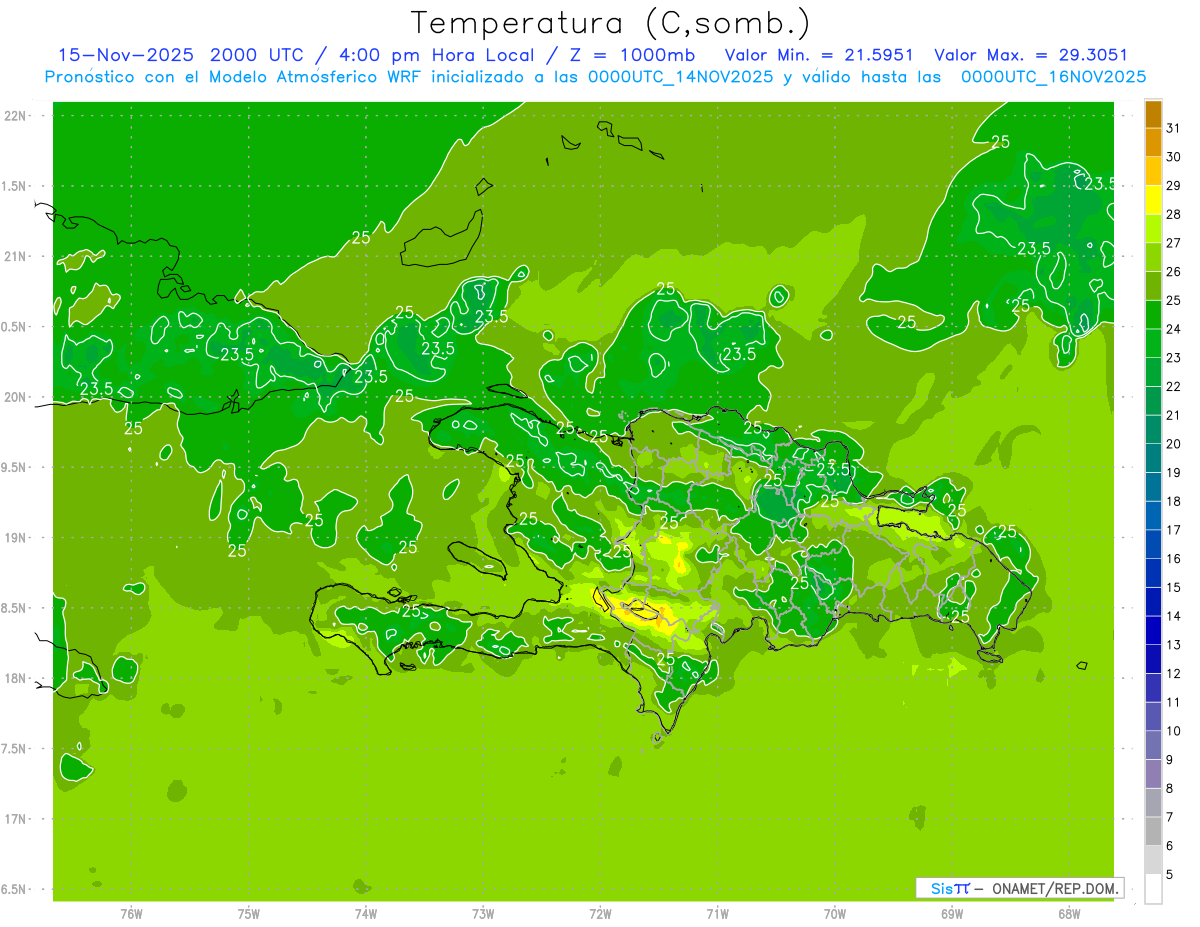
Task: Pick the orange swatch between 30 and 31
Action: coord(1153,143)
